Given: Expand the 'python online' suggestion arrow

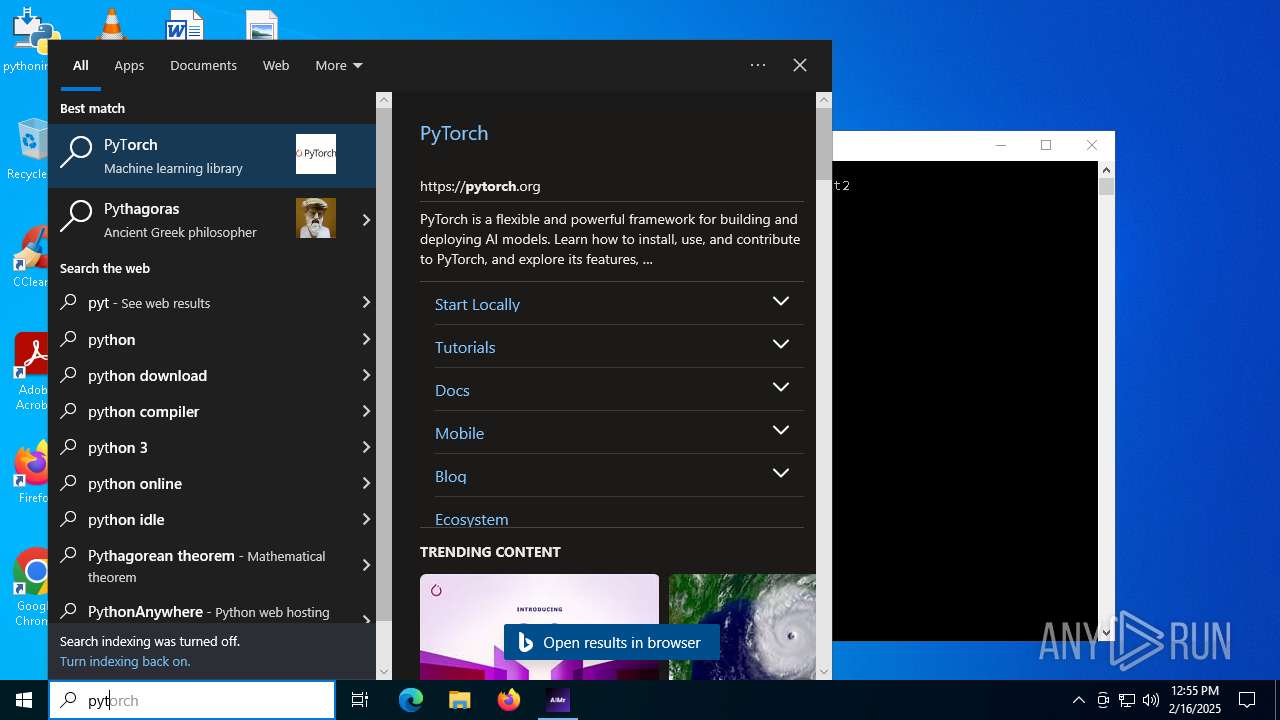Looking at the screenshot, I should (366, 483).
